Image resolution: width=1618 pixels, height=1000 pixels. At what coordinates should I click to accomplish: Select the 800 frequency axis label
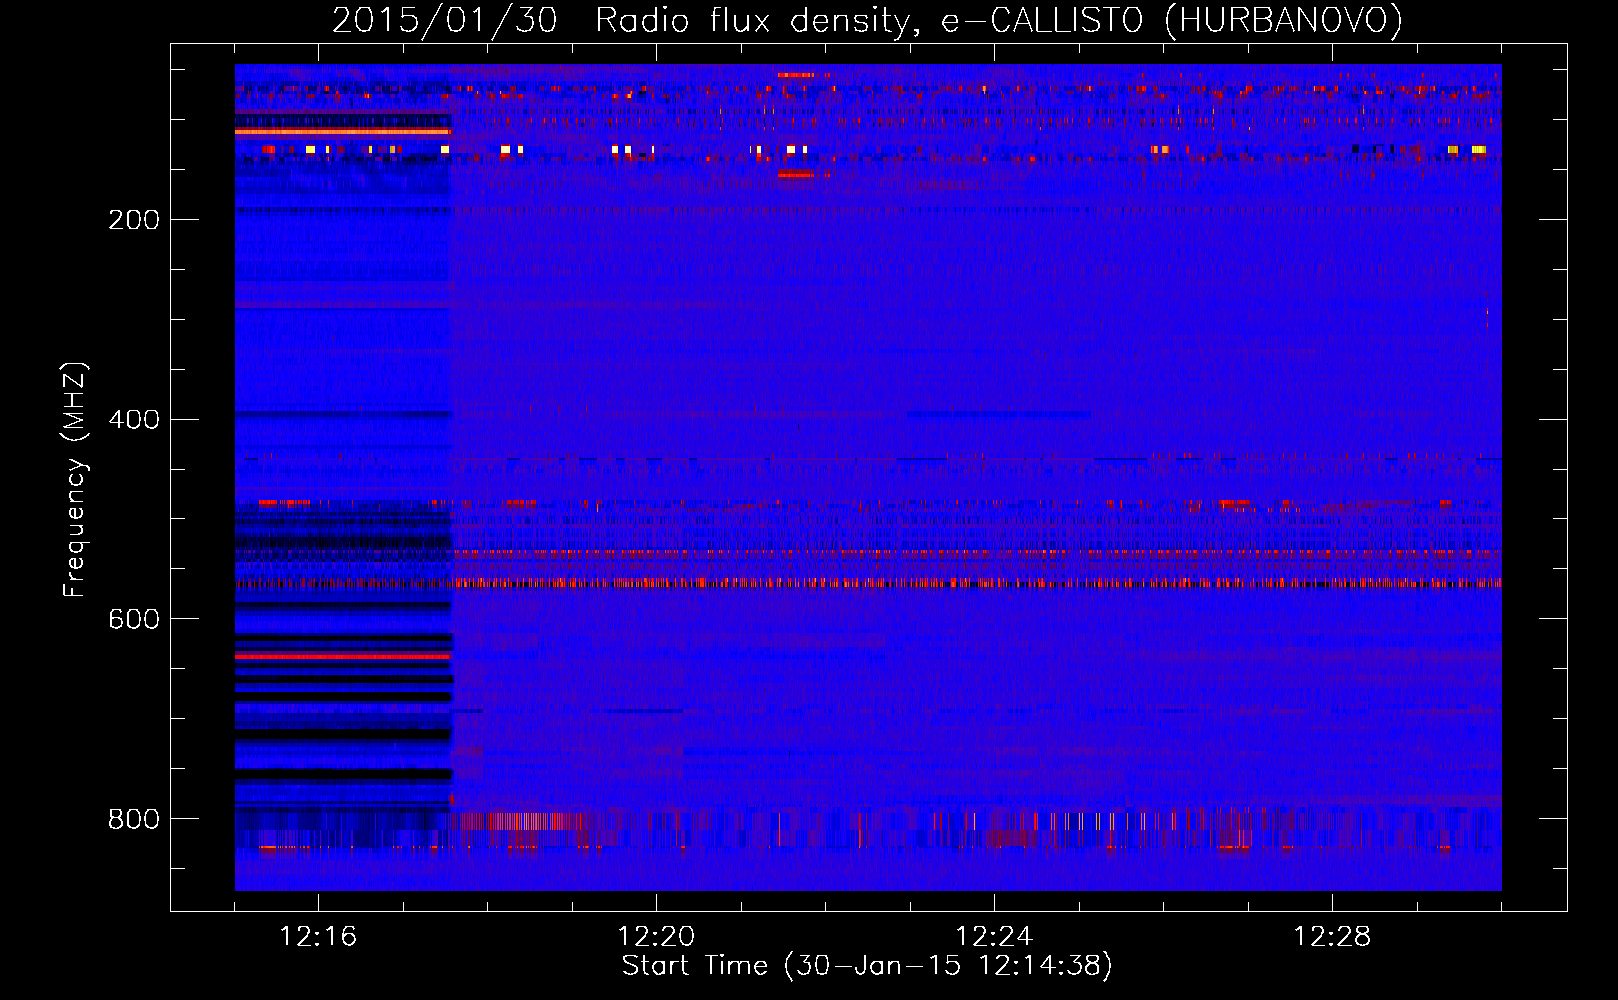134,820
